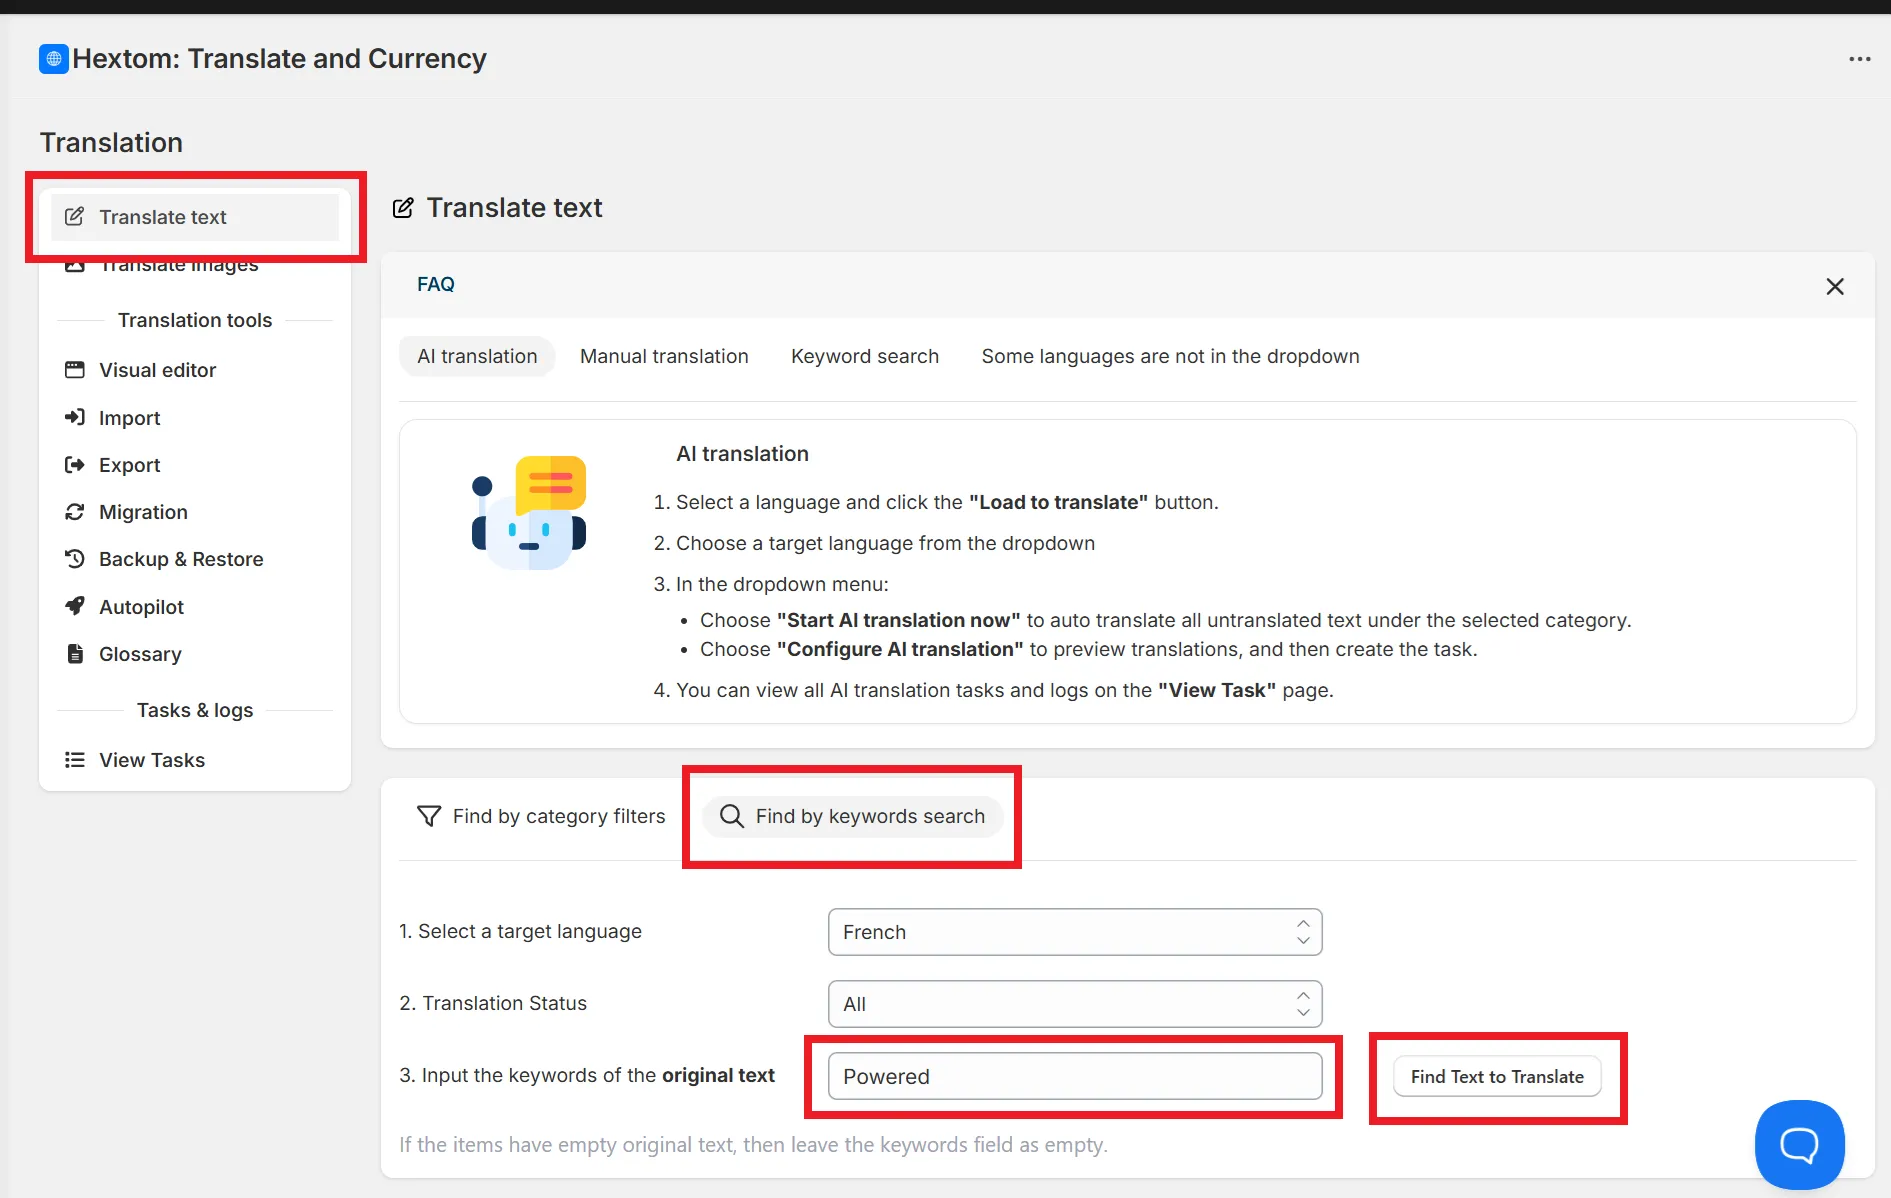Open Some languages are not in dropdown tab

pos(1170,356)
